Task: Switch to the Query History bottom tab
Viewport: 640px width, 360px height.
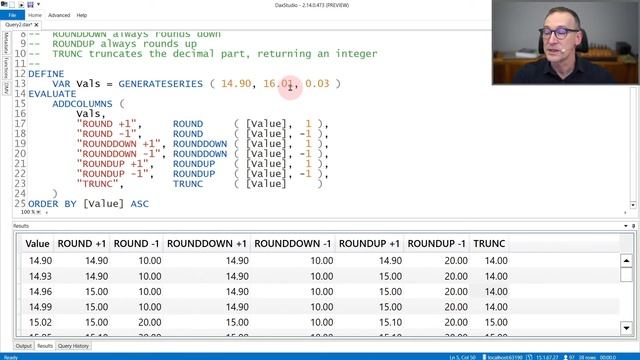Action: click(x=73, y=346)
